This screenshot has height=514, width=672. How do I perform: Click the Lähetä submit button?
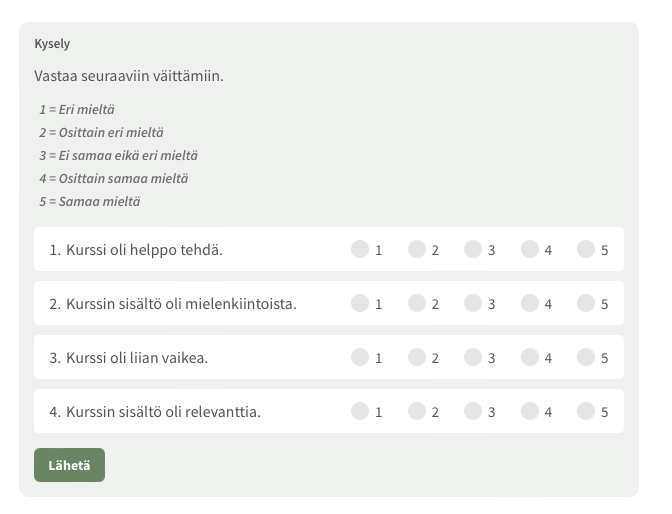click(69, 465)
